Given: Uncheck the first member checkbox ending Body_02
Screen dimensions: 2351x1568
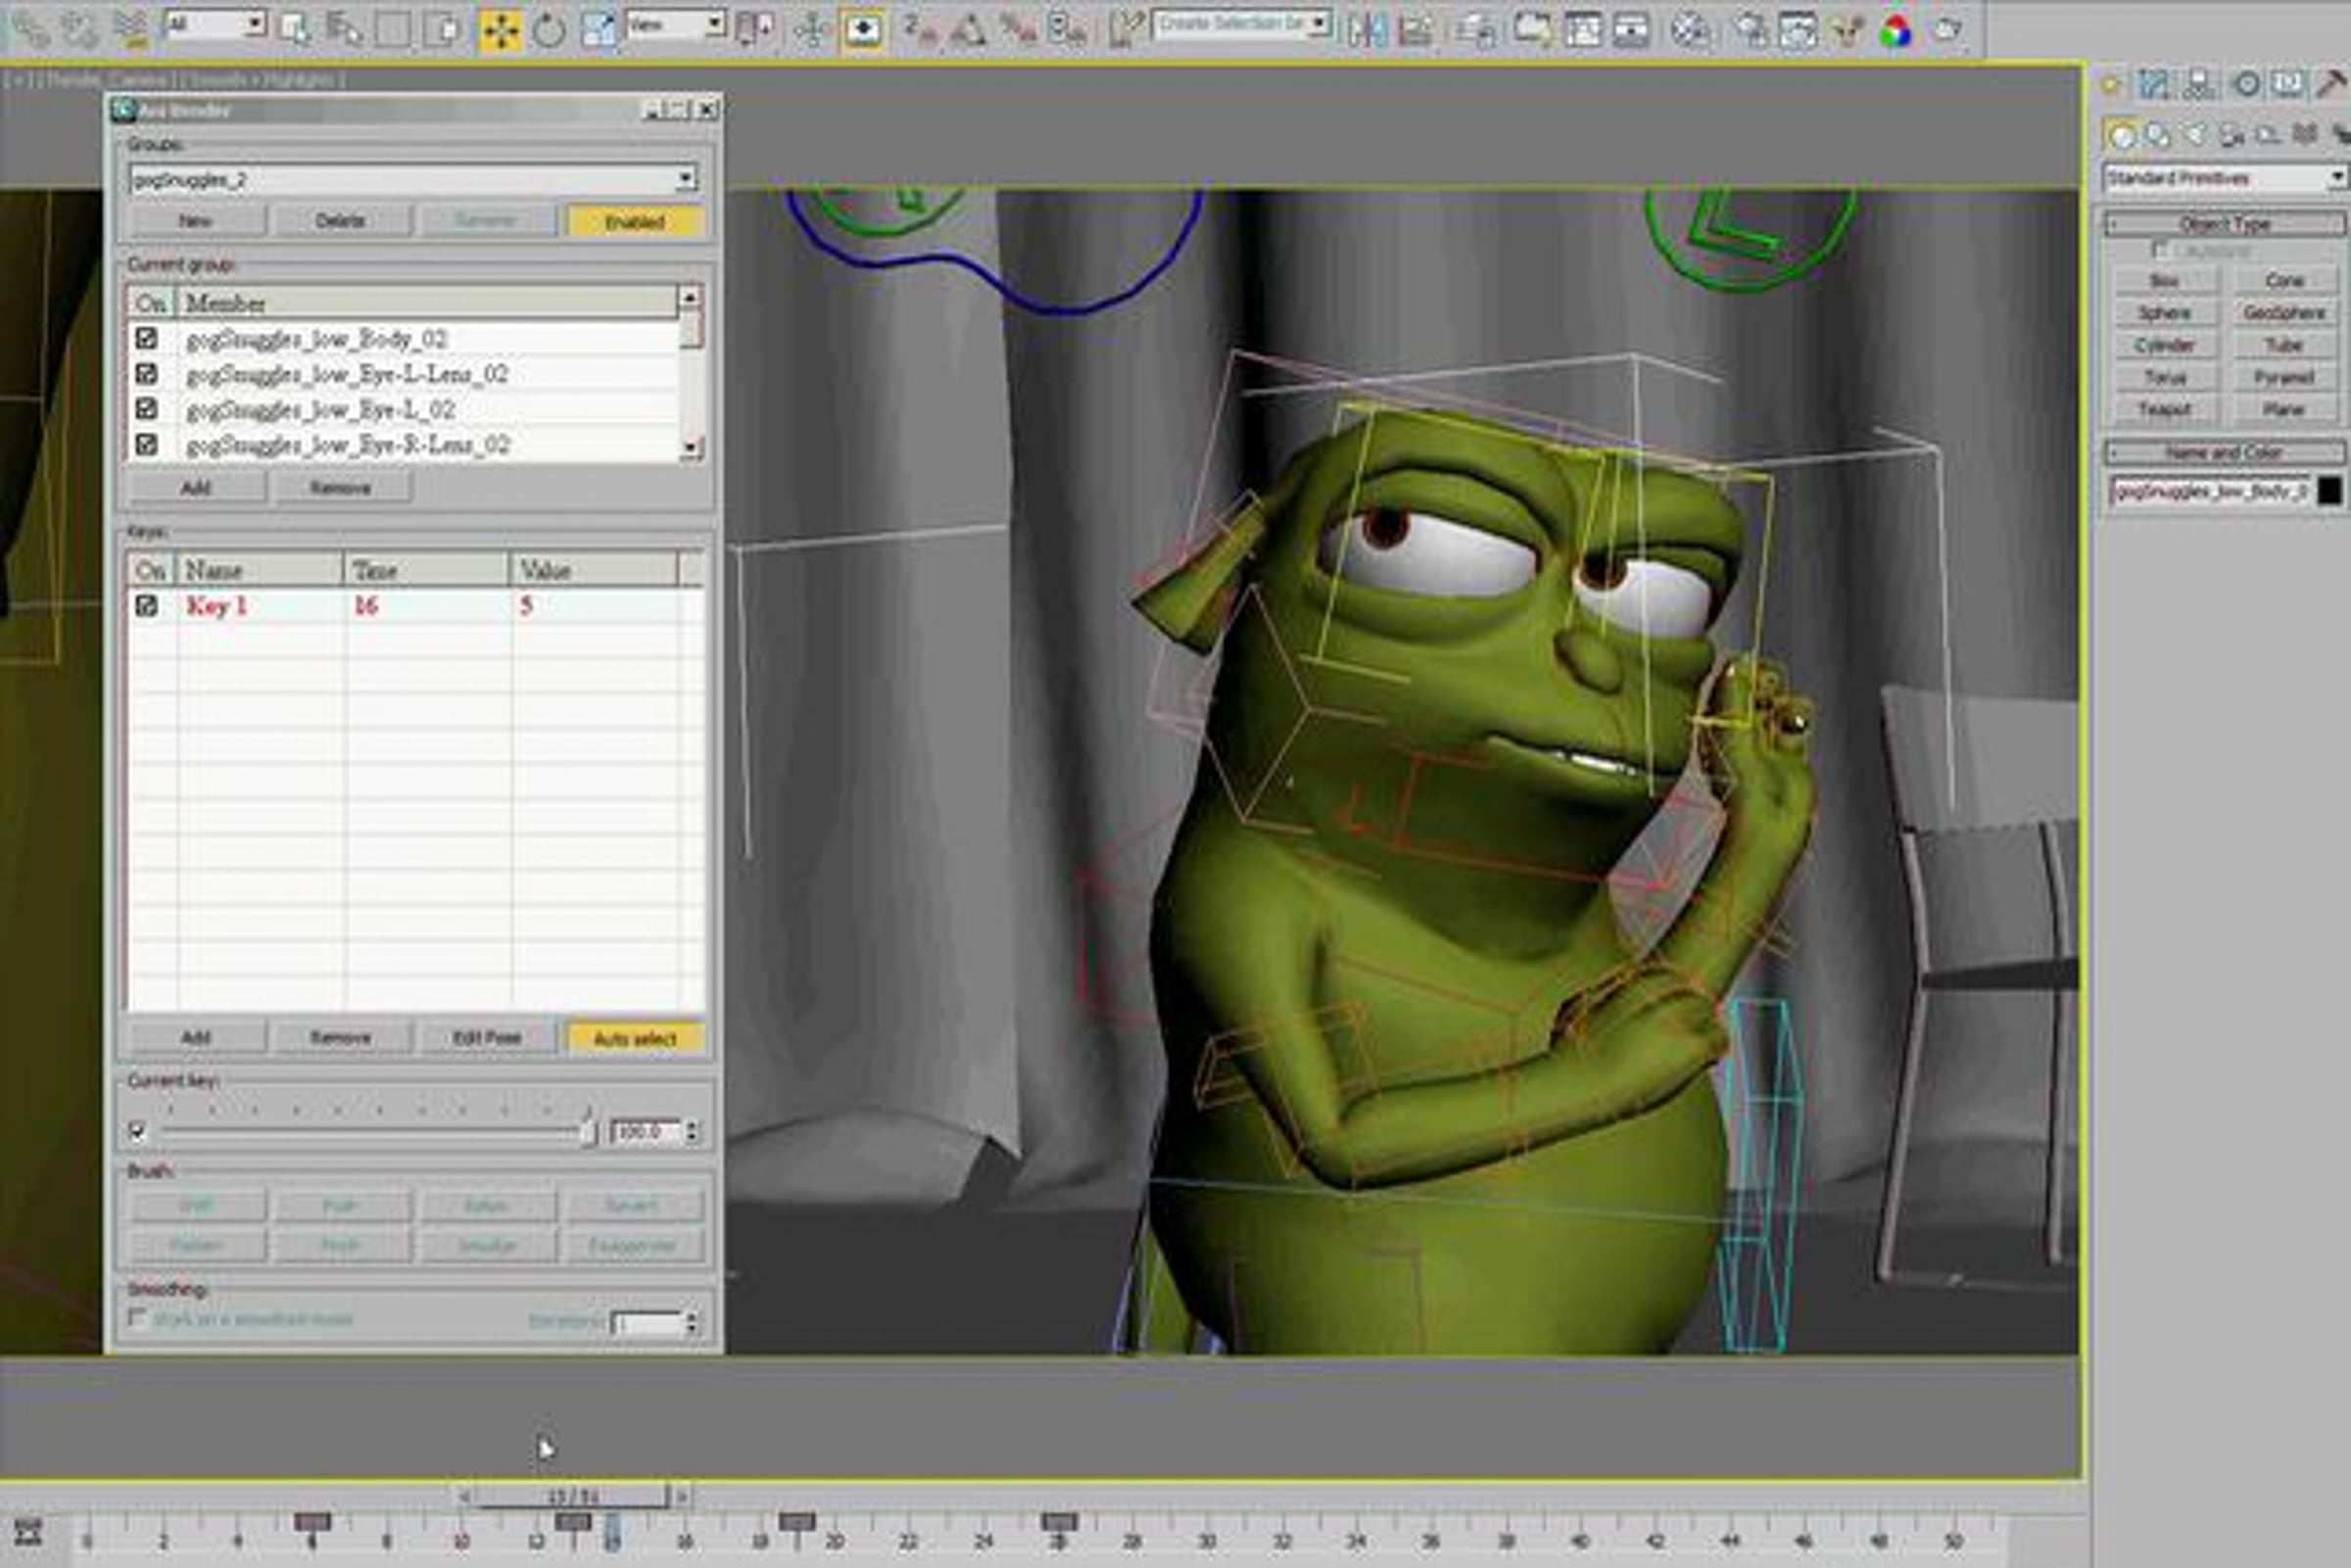Looking at the screenshot, I should [x=146, y=338].
